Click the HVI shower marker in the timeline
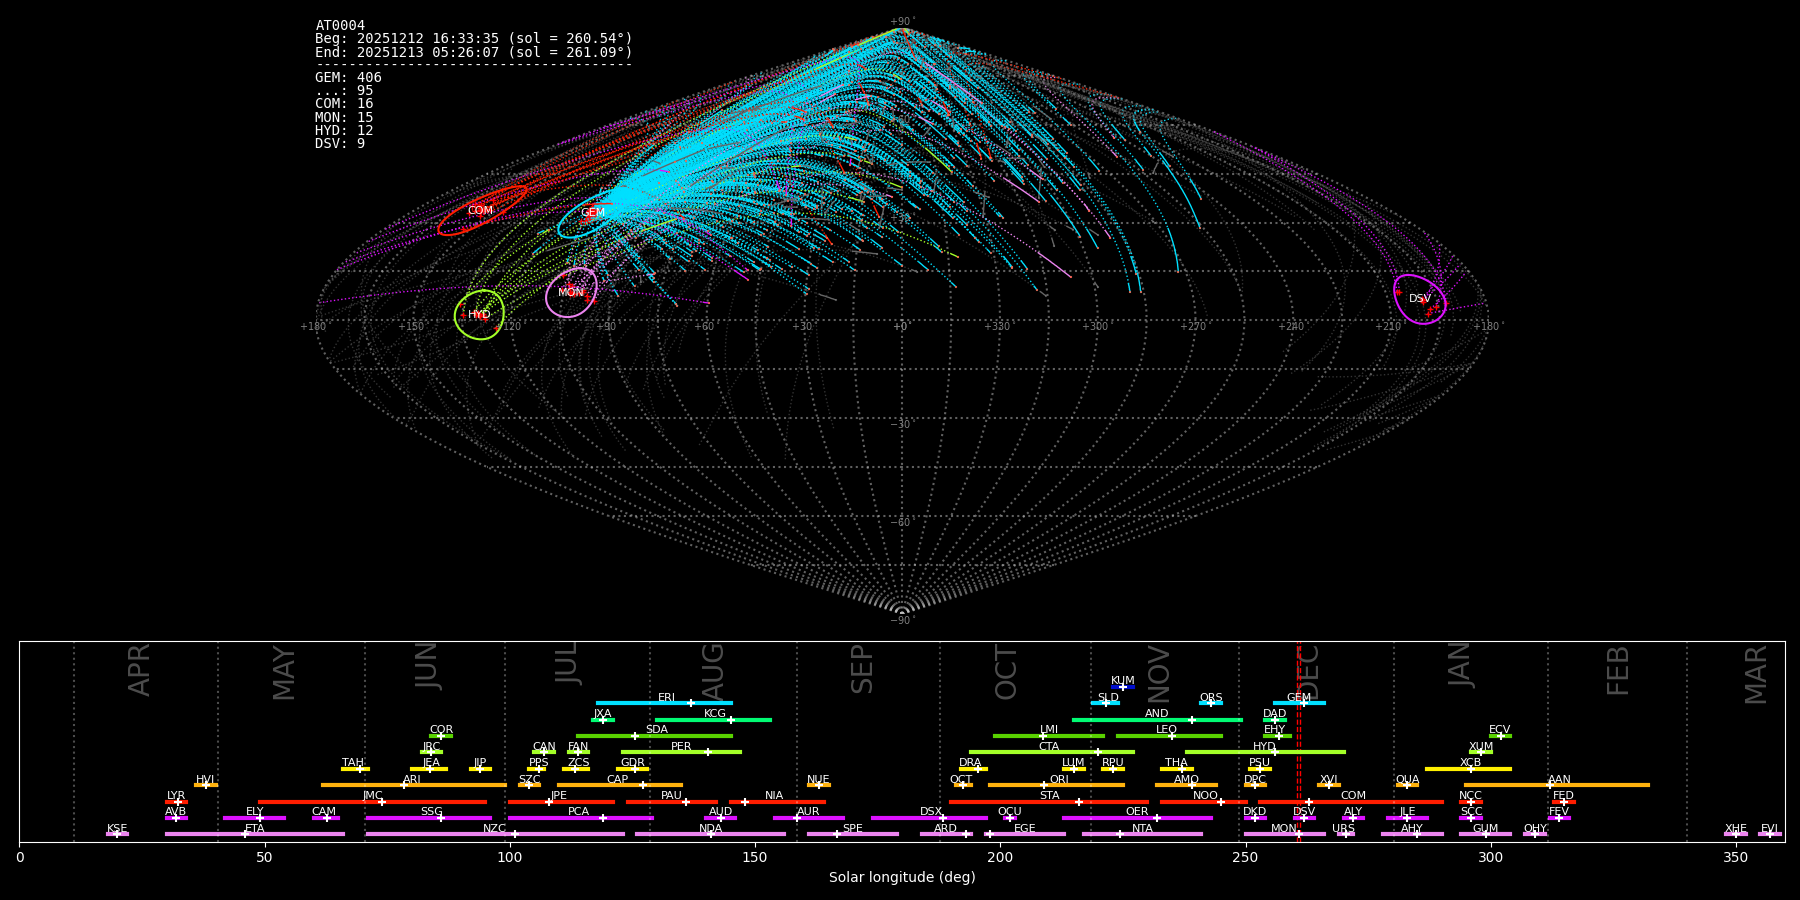This screenshot has height=900, width=1800. [x=206, y=785]
